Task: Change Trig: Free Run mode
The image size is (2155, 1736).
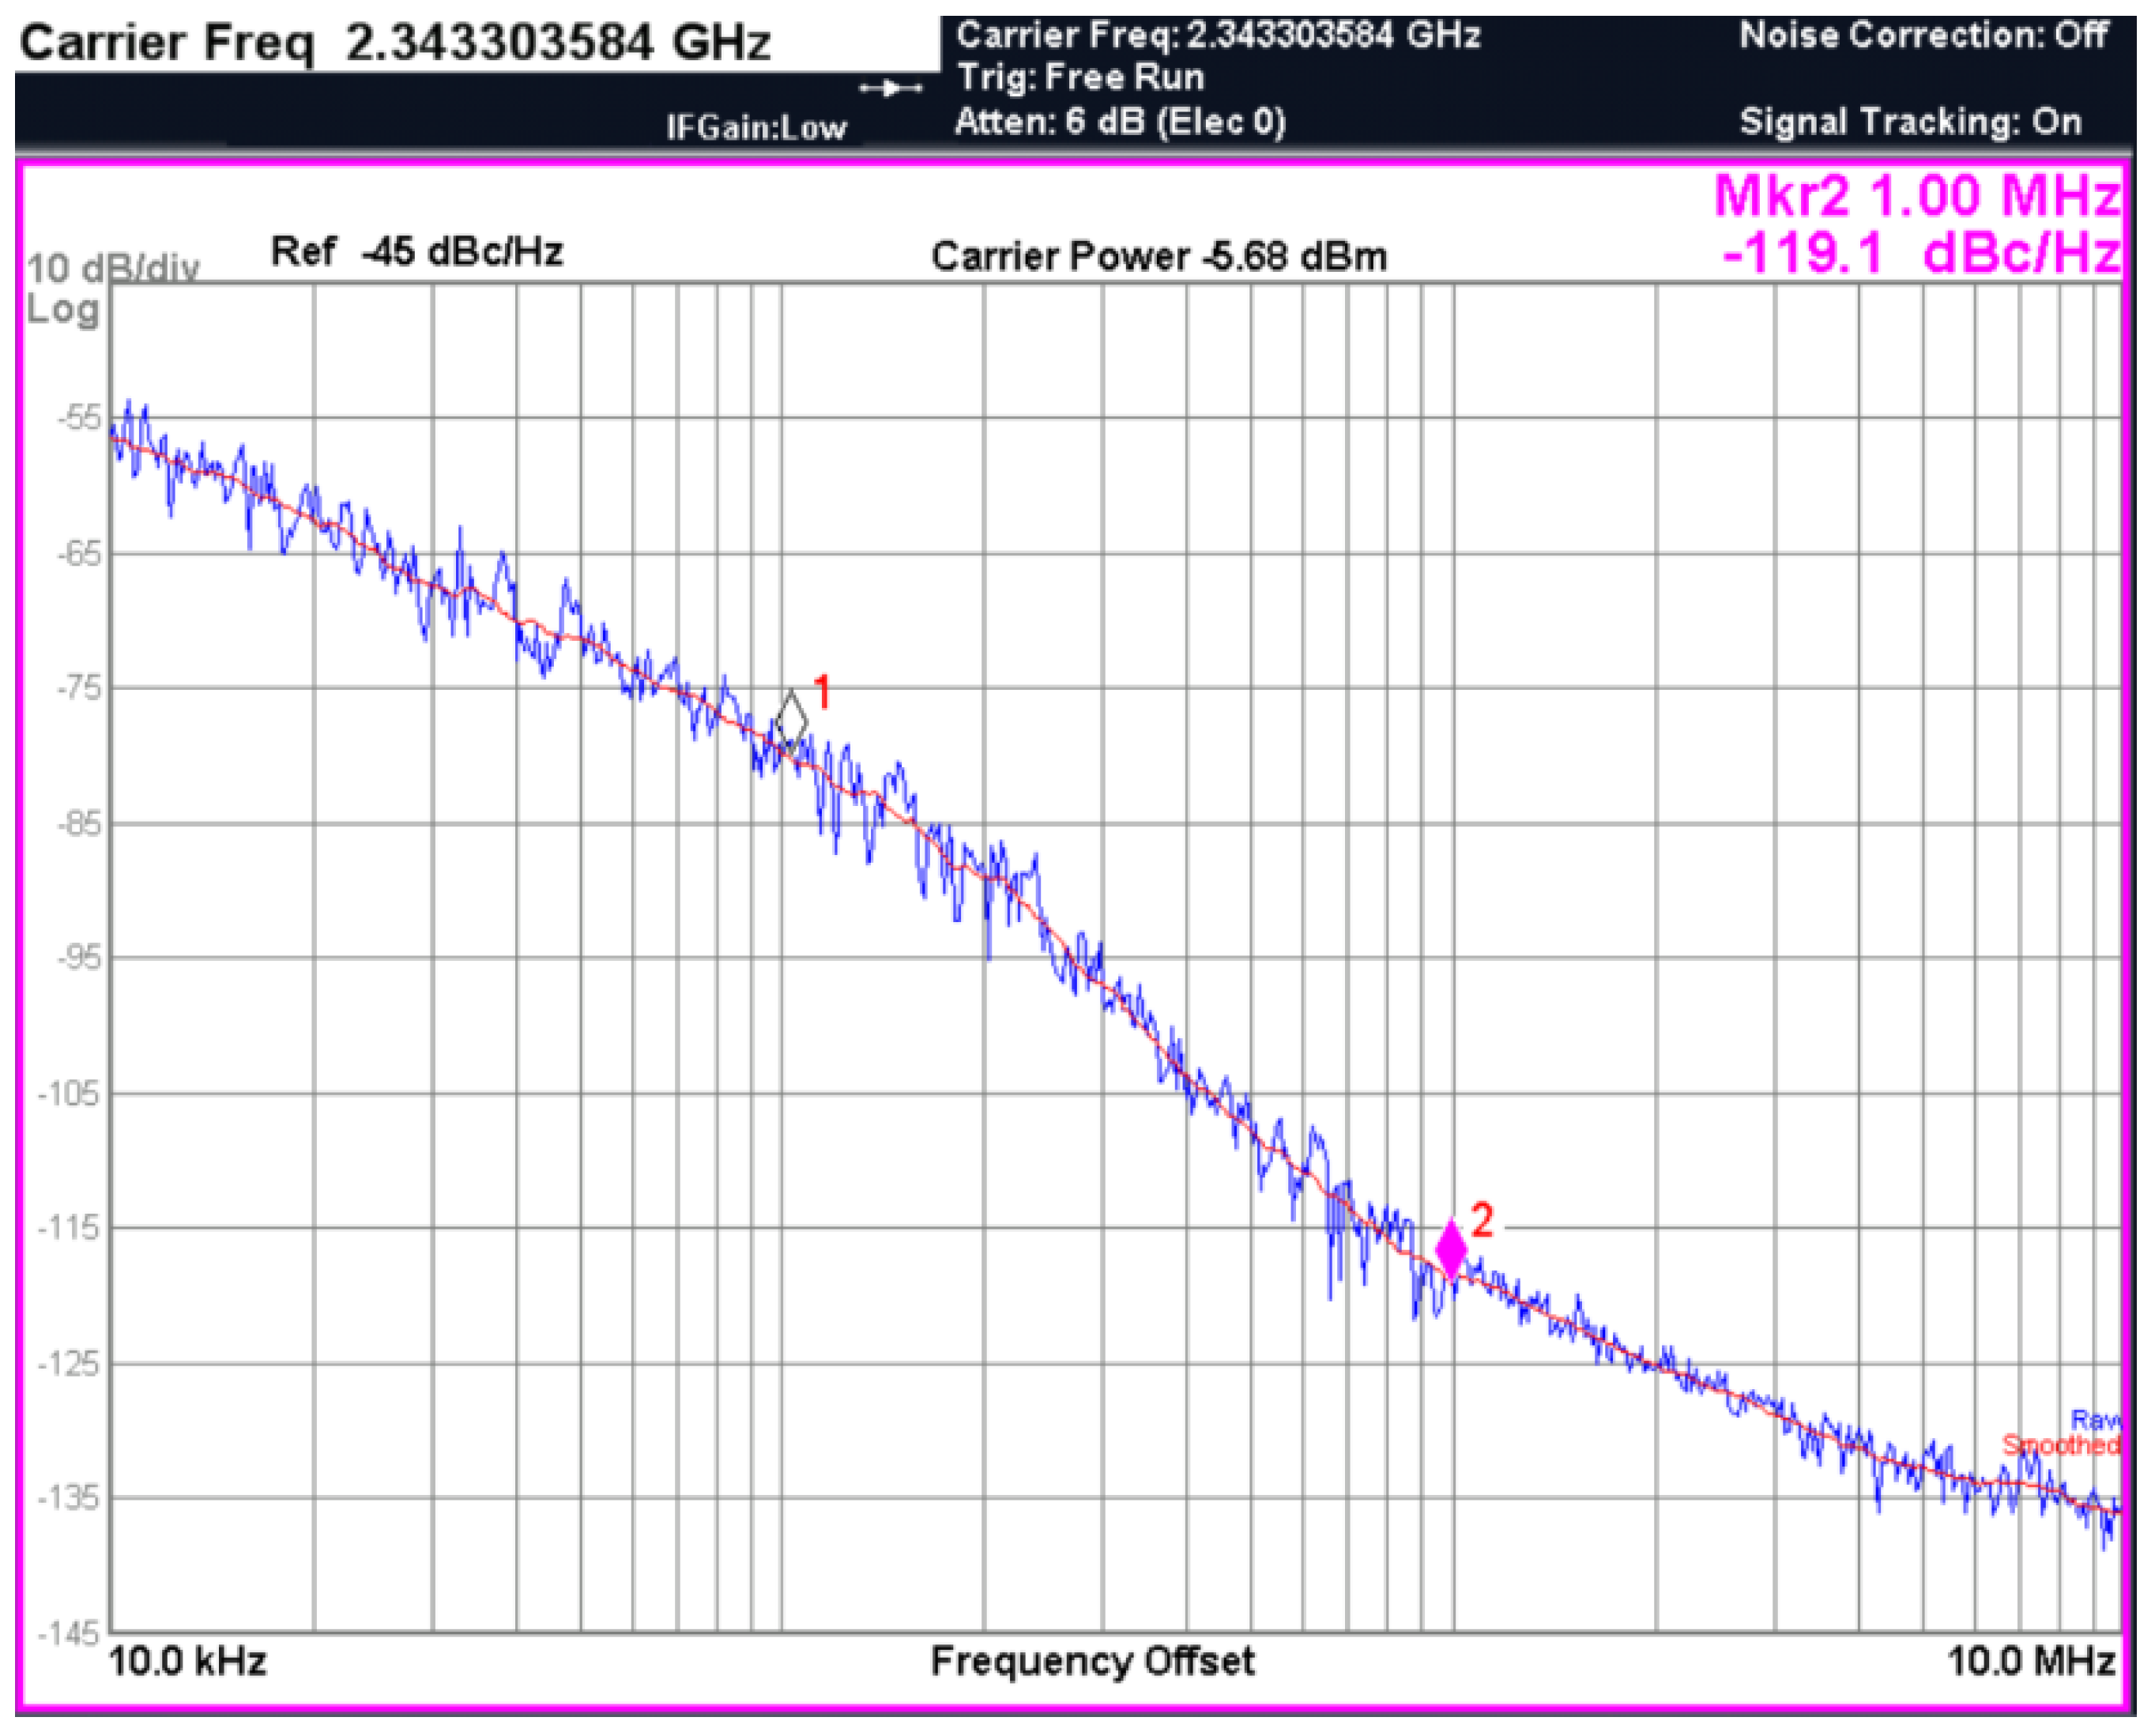Action: [1080, 78]
